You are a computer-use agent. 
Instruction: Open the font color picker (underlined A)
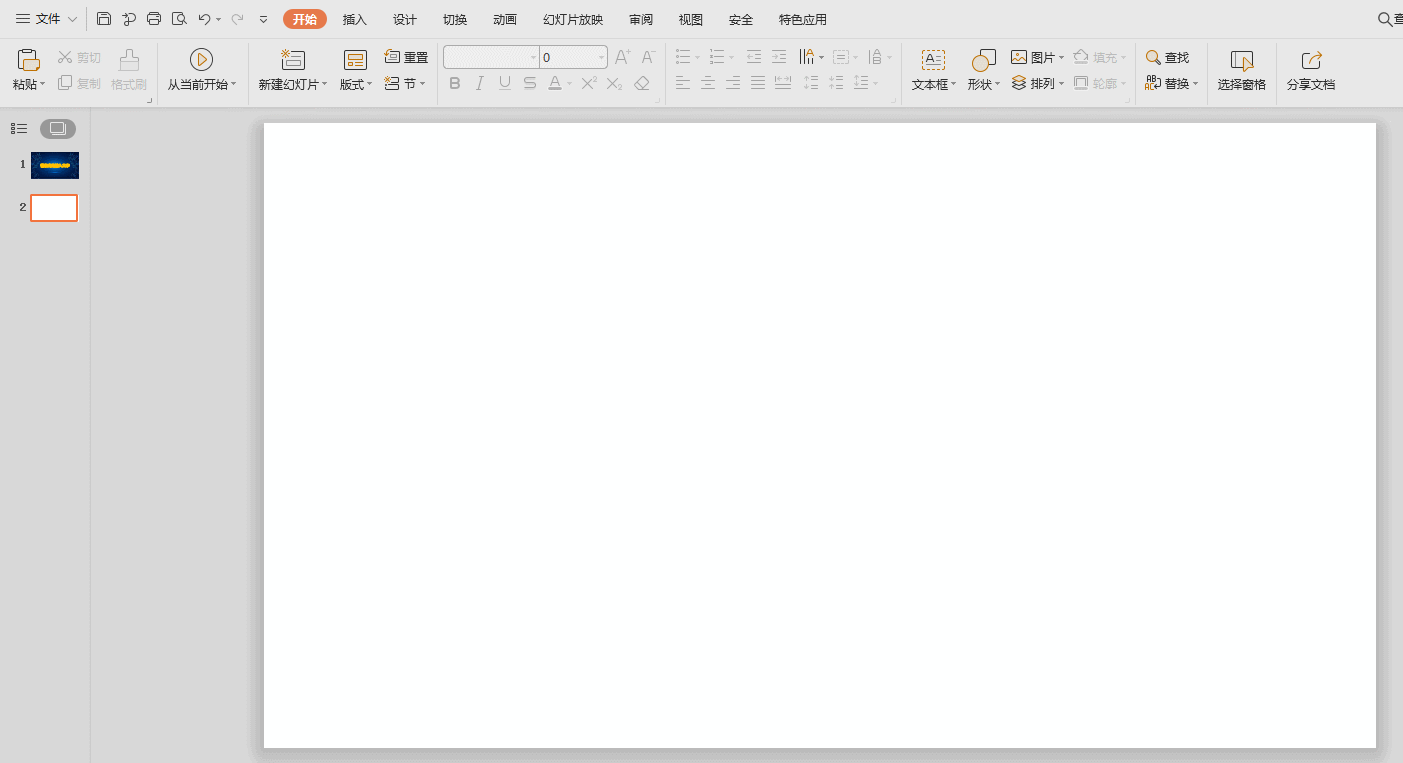(x=555, y=83)
